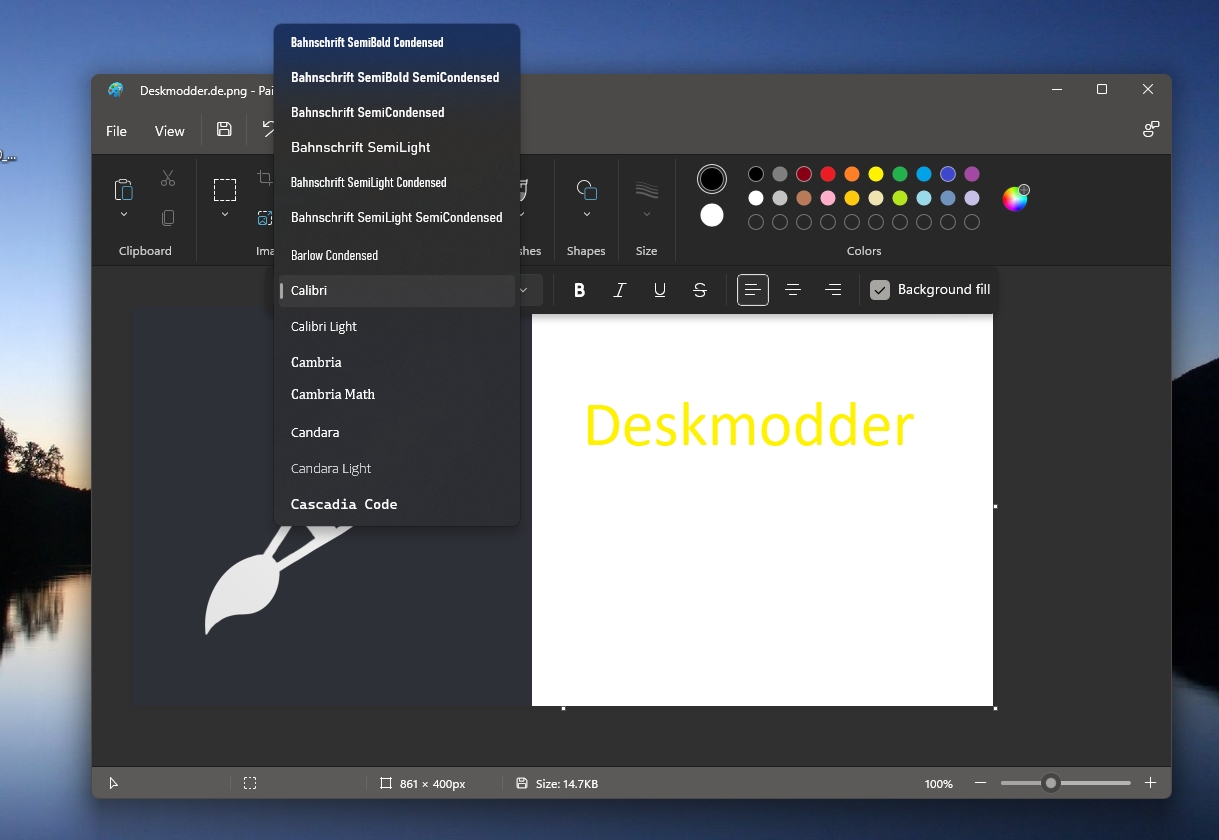Click the zoom in plus button

(x=1150, y=783)
